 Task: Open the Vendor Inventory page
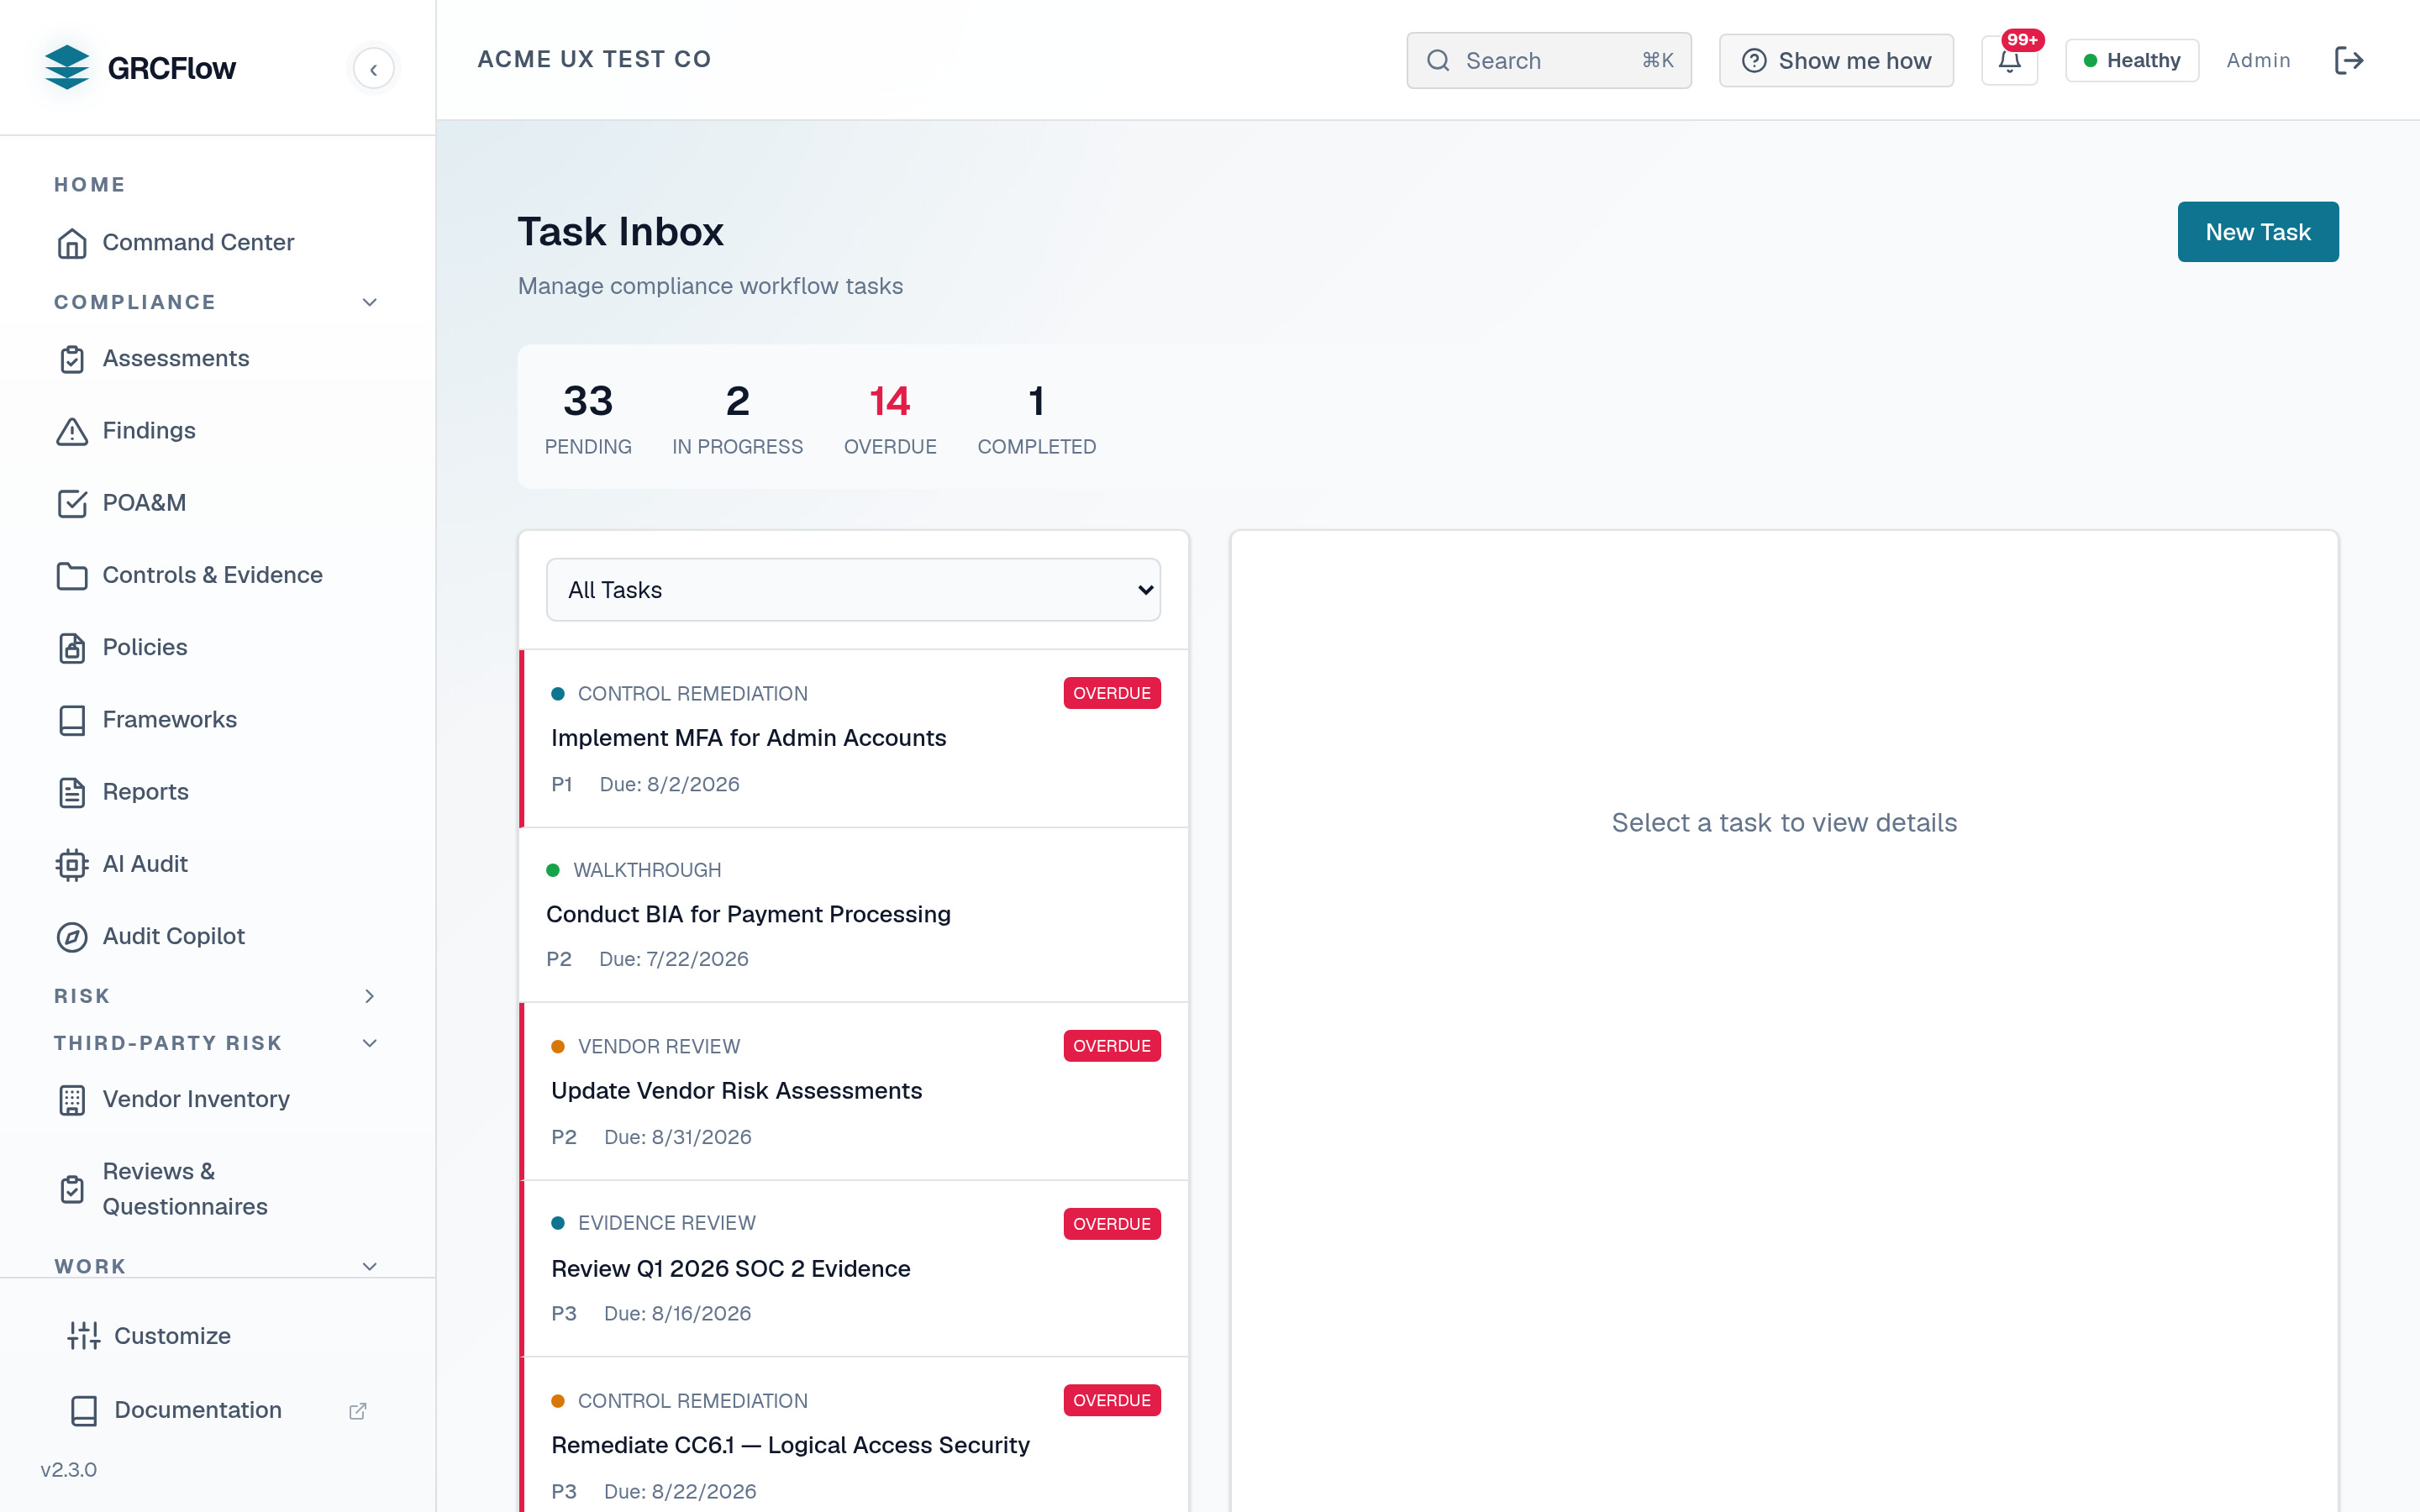click(x=217, y=1100)
